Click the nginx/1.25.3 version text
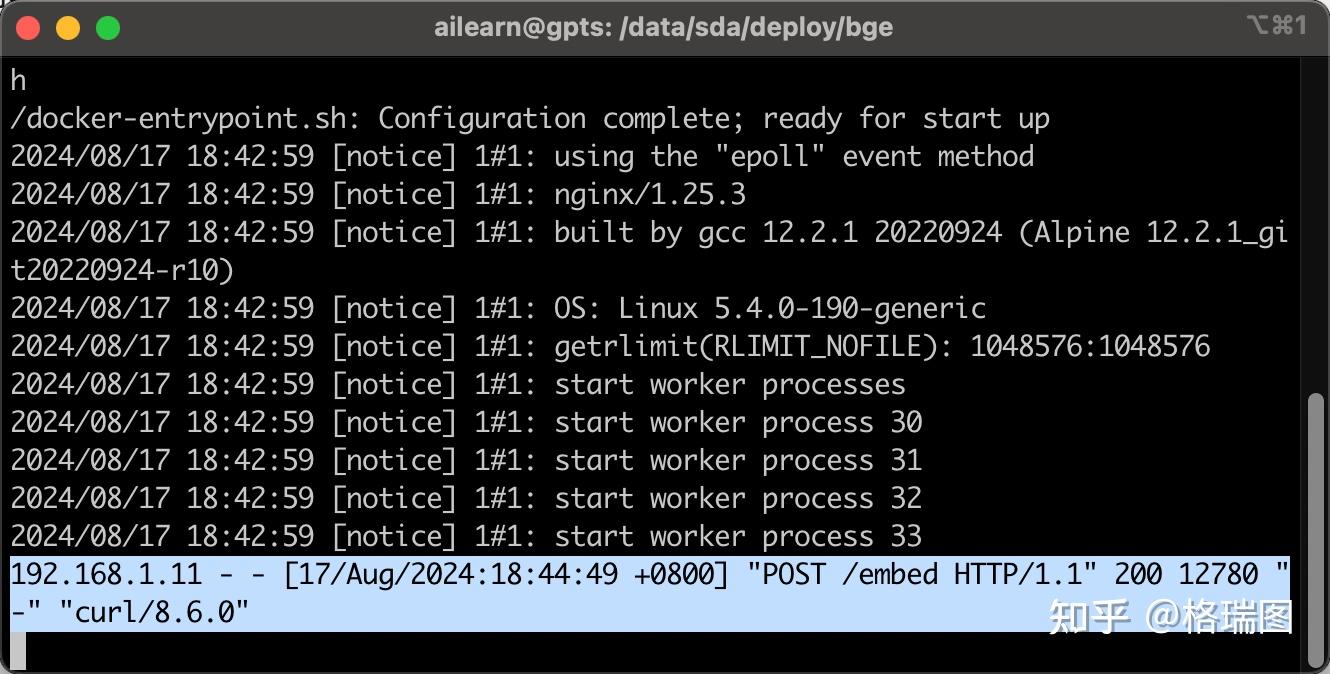The width and height of the screenshot is (1330, 674). point(650,194)
